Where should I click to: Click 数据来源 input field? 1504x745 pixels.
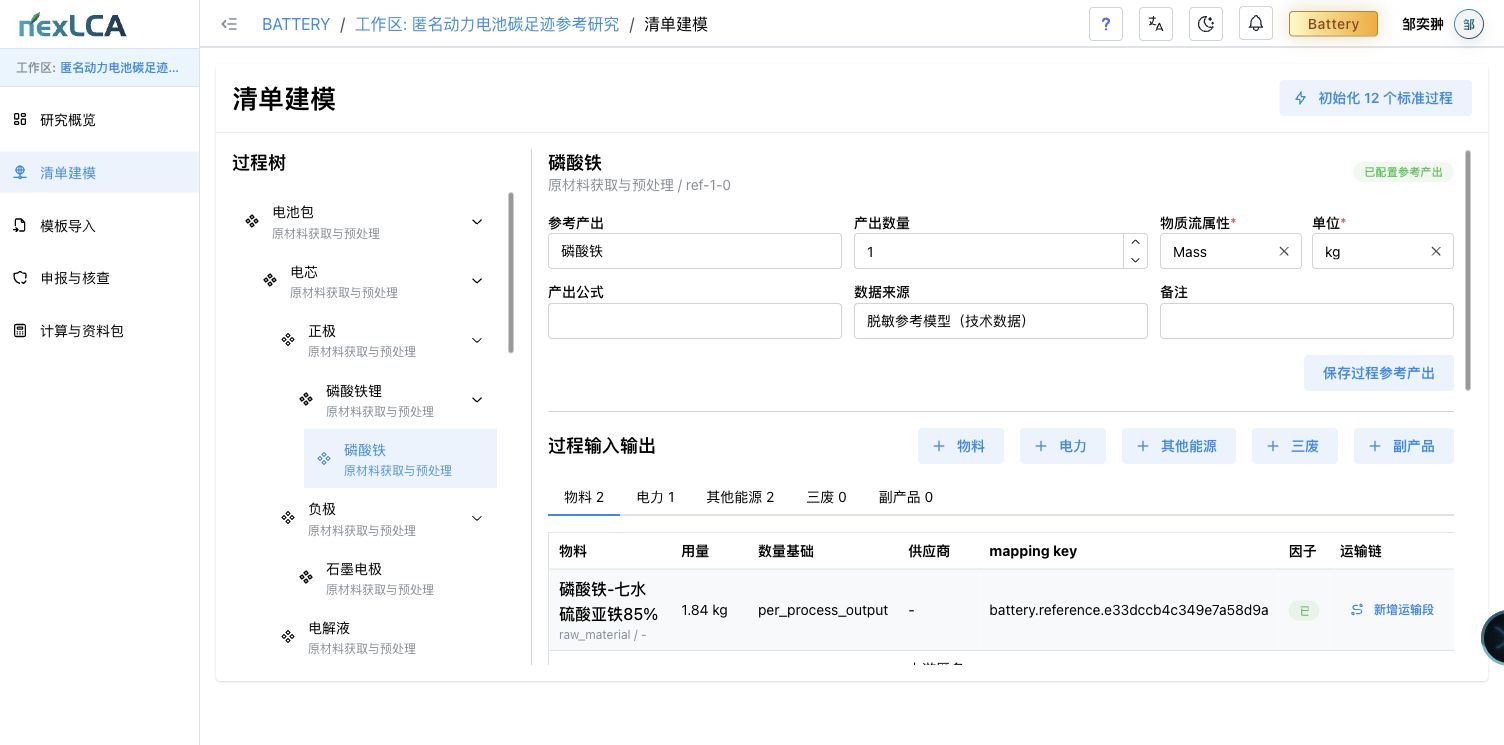[1001, 321]
